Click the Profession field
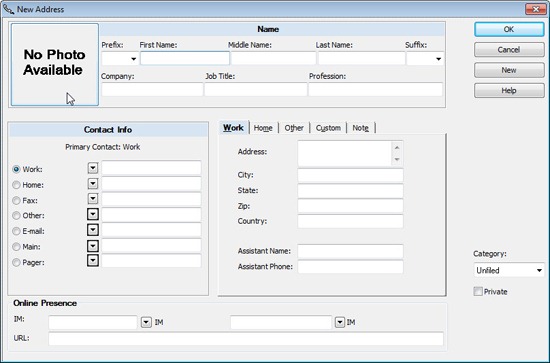This screenshot has width=550, height=363. pos(375,89)
